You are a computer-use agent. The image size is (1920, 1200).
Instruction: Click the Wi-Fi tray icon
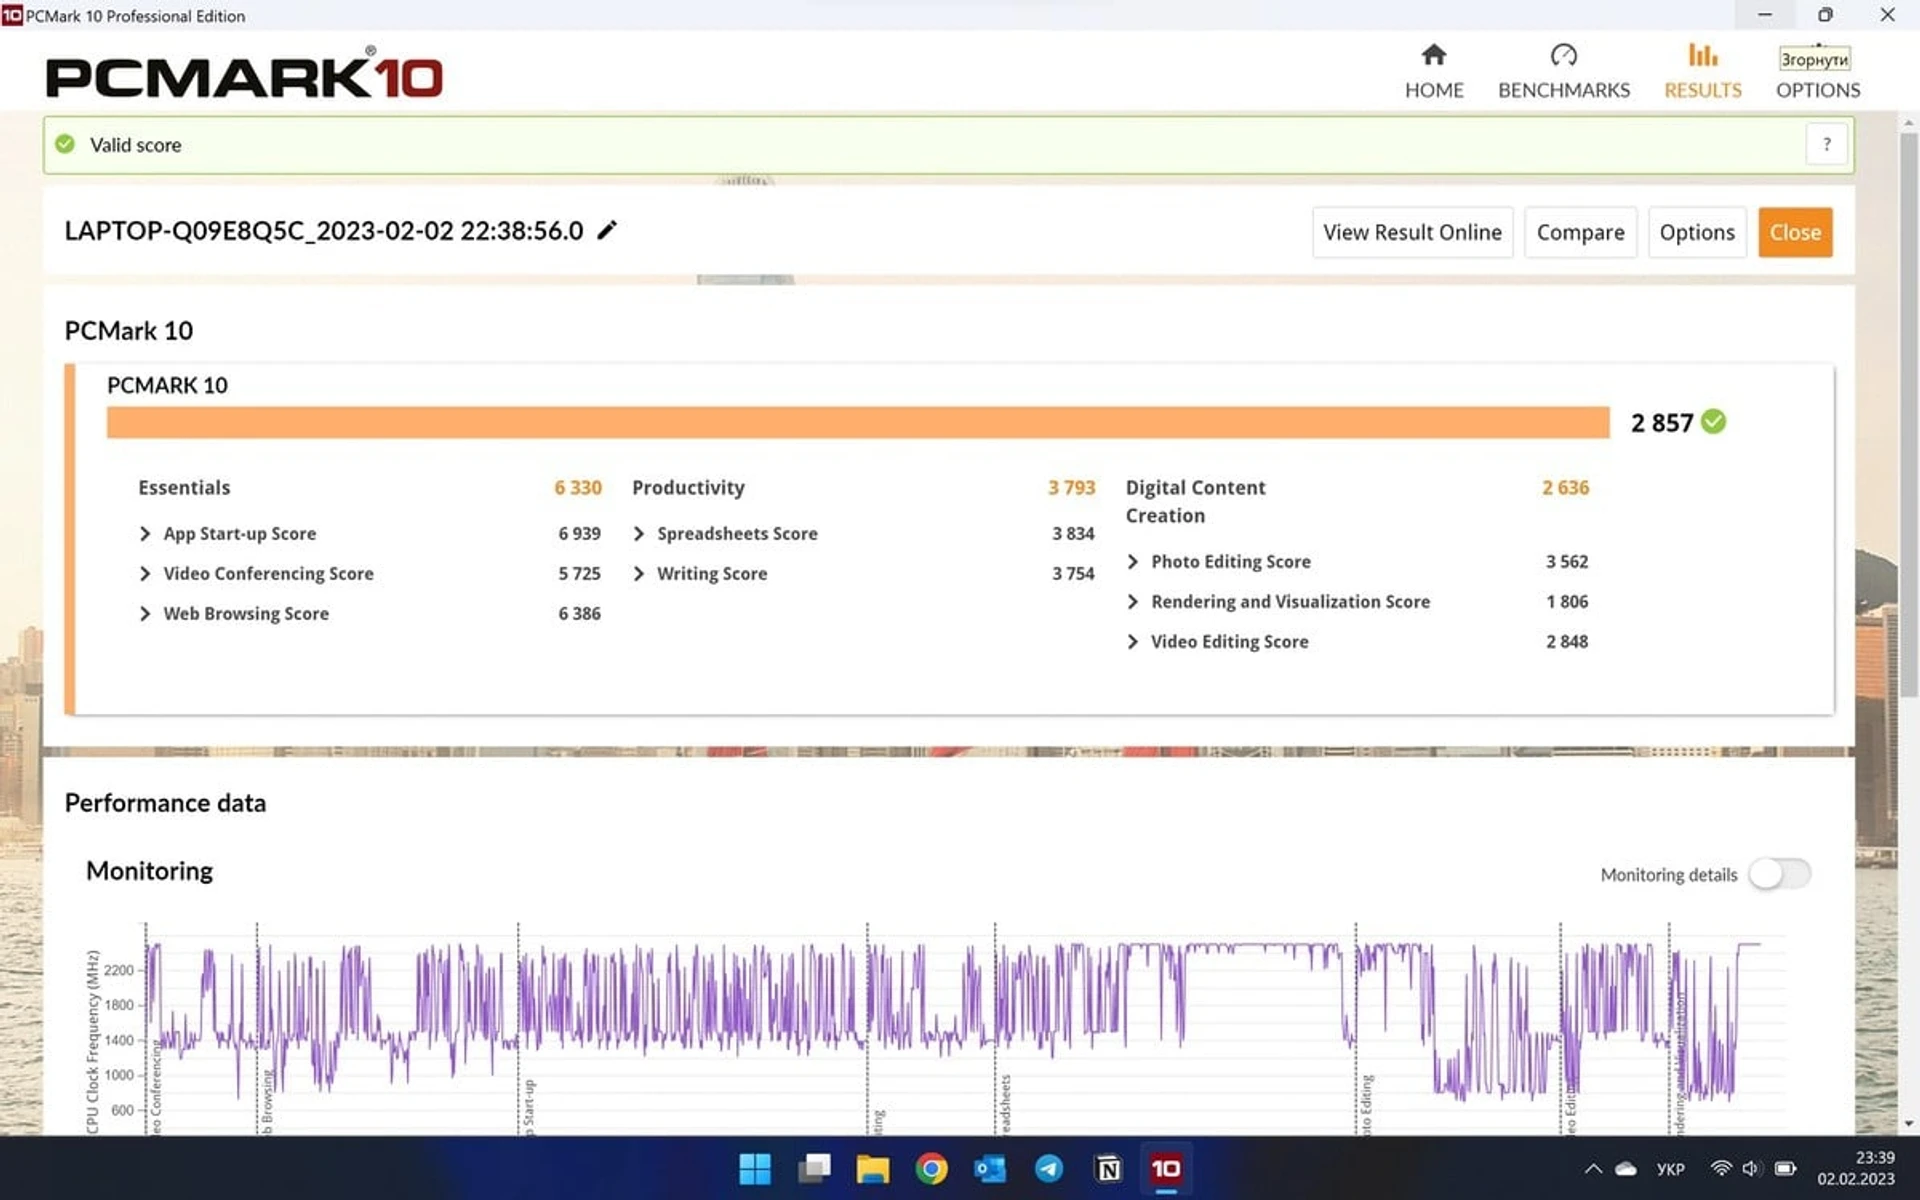1720,1168
